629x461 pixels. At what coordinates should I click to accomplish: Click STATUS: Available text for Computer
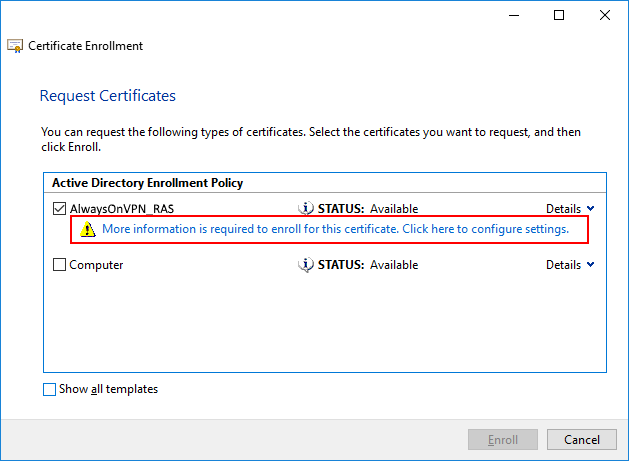coord(368,265)
